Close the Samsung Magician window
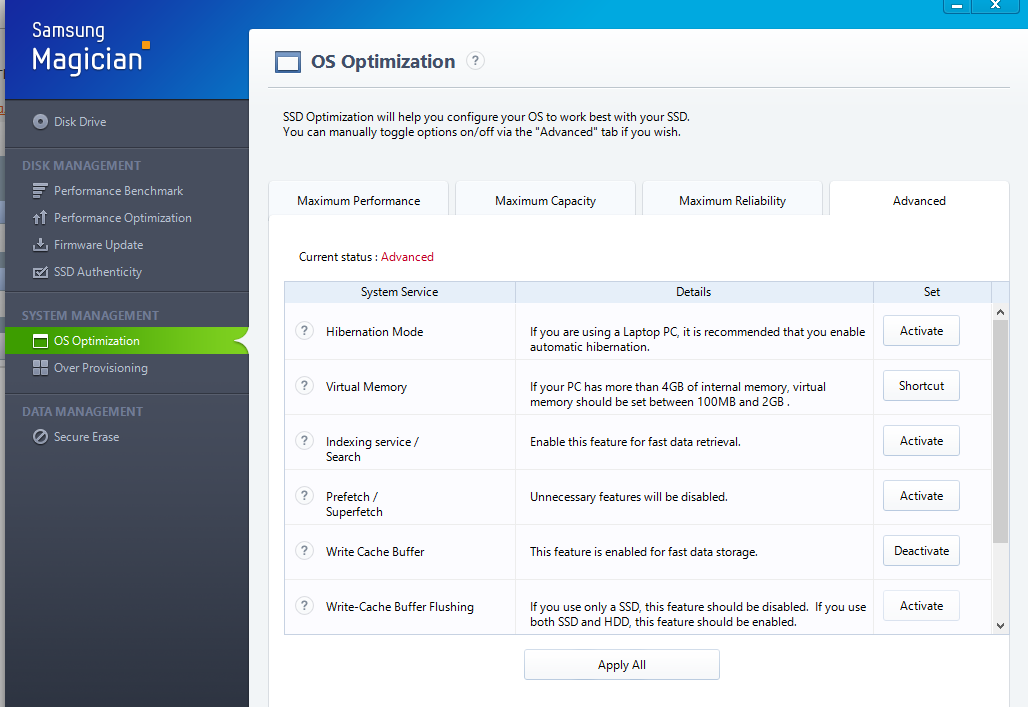The image size is (1028, 707). (x=995, y=5)
